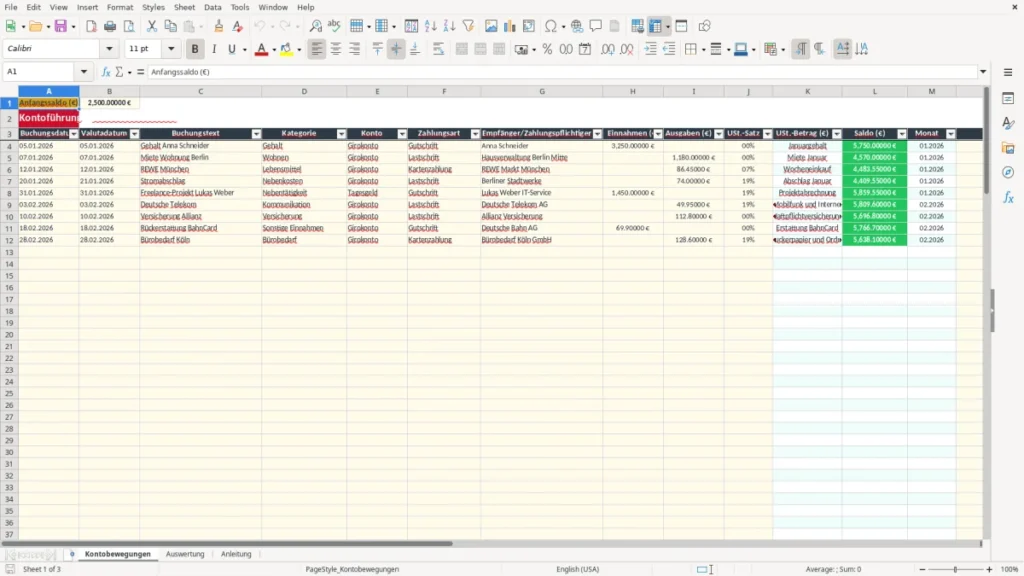
Task: Click into the formula input line
Action: tap(562, 72)
